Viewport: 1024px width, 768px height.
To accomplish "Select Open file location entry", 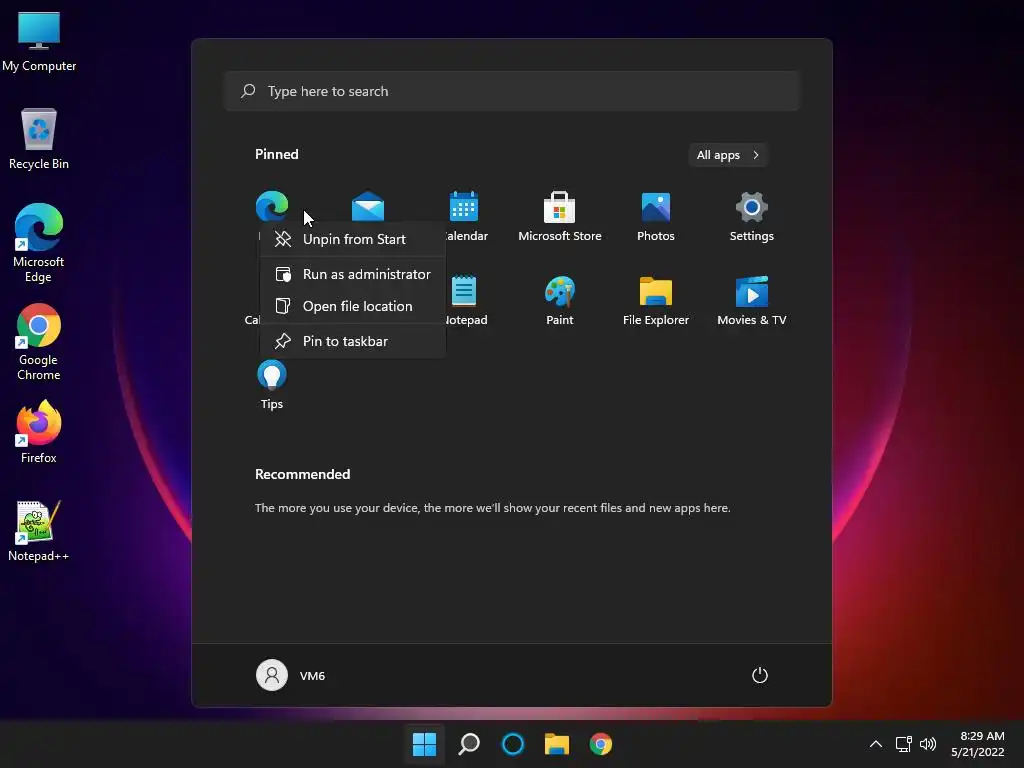I will [x=353, y=306].
